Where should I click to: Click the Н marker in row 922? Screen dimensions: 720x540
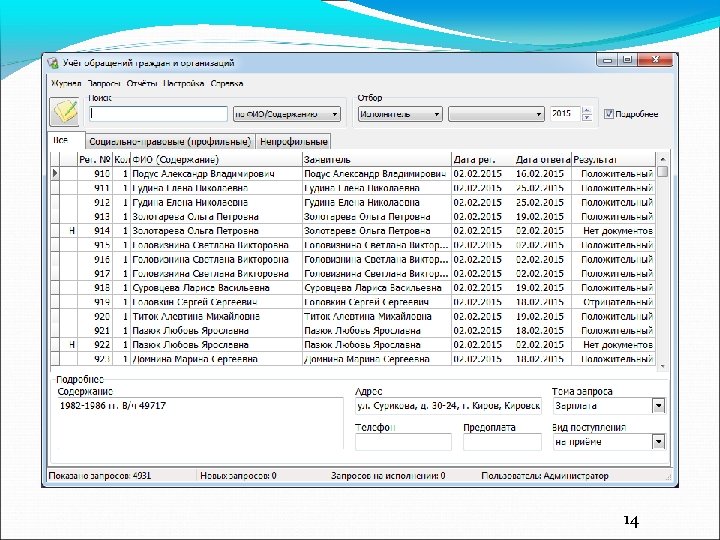pyautogui.click(x=72, y=344)
